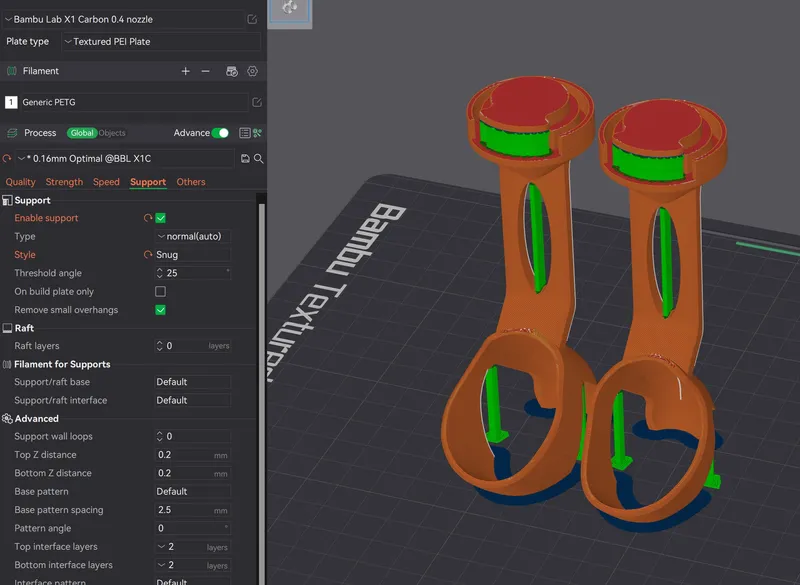
Task: Open filament settings gear icon
Action: tap(253, 71)
